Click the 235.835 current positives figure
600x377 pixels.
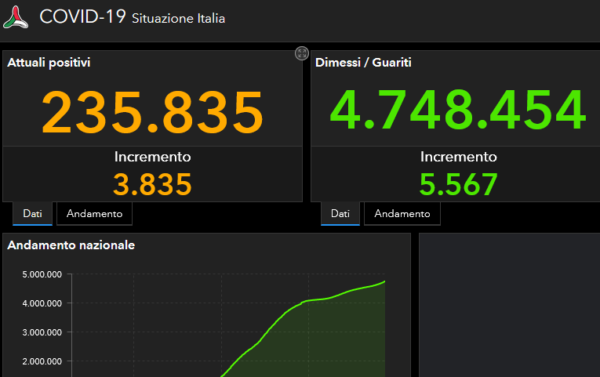(x=152, y=112)
